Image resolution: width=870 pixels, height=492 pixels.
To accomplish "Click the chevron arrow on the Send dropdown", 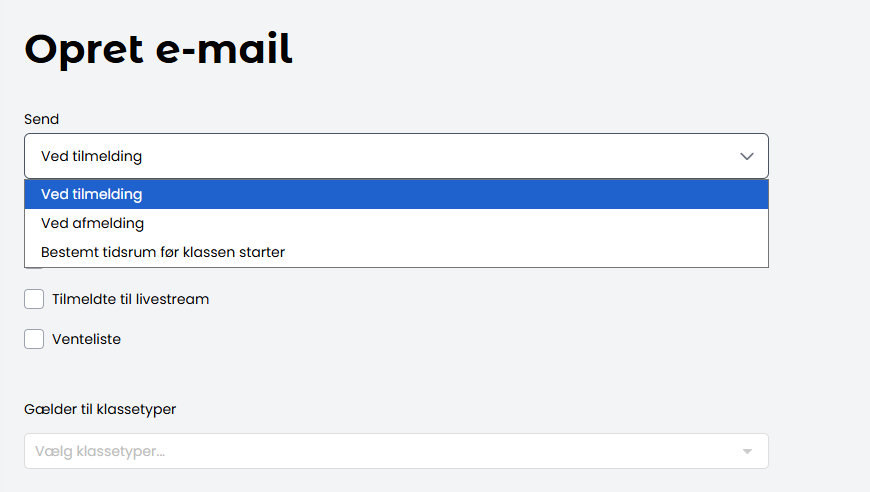I will click(x=747, y=156).
